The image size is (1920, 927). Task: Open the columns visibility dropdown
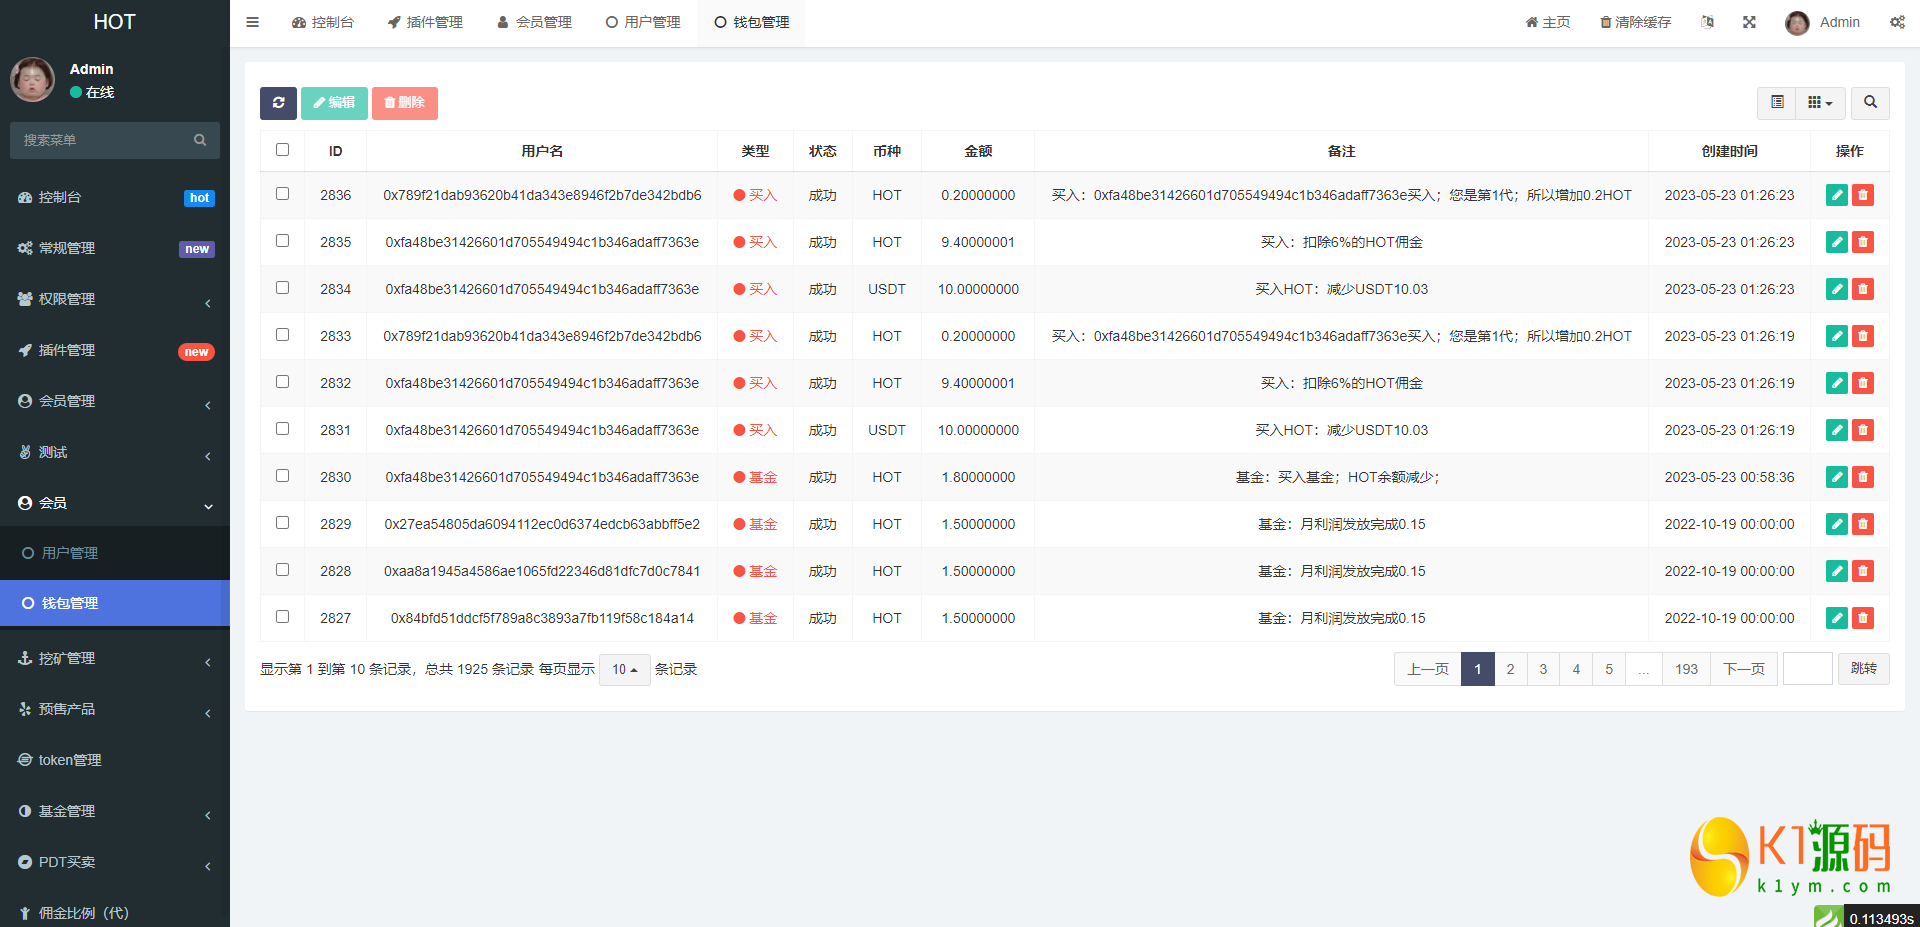click(x=1820, y=103)
